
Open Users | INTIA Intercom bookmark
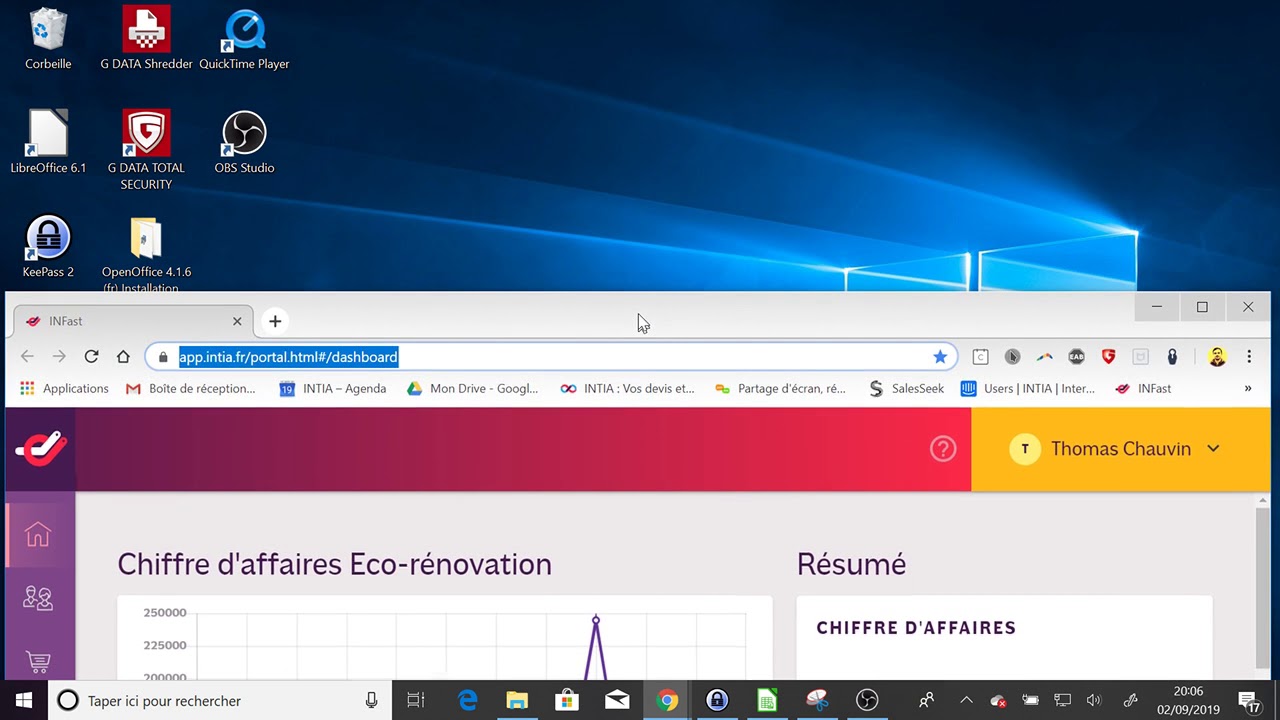(x=1028, y=388)
